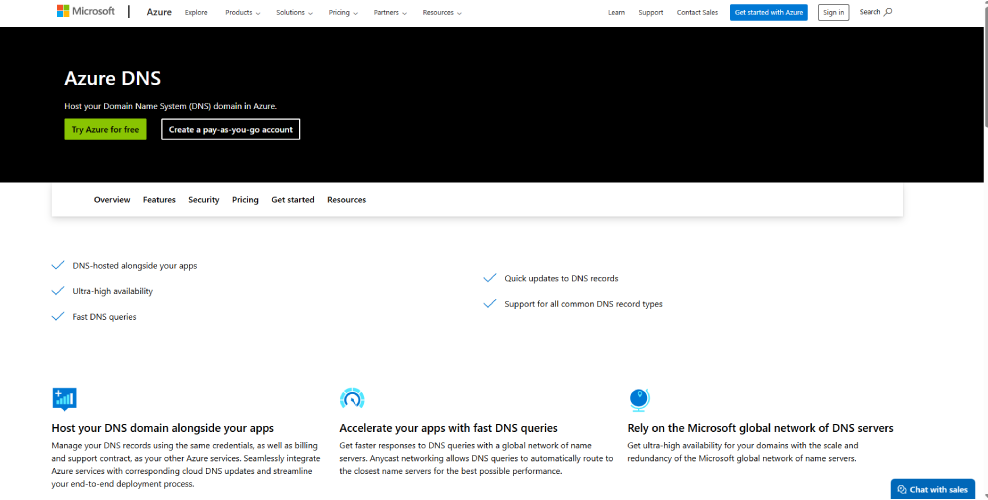This screenshot has width=988, height=500.
Task: Expand the Partners dropdown menu
Action: click(x=390, y=13)
